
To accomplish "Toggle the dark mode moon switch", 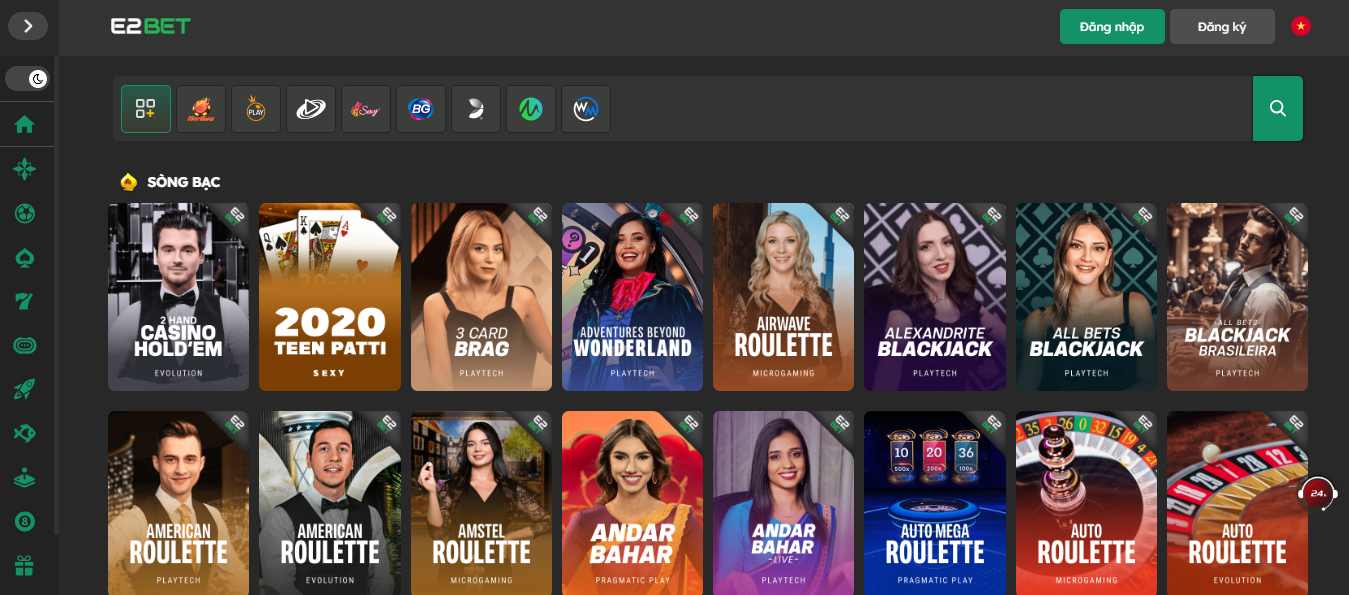I will coord(27,79).
